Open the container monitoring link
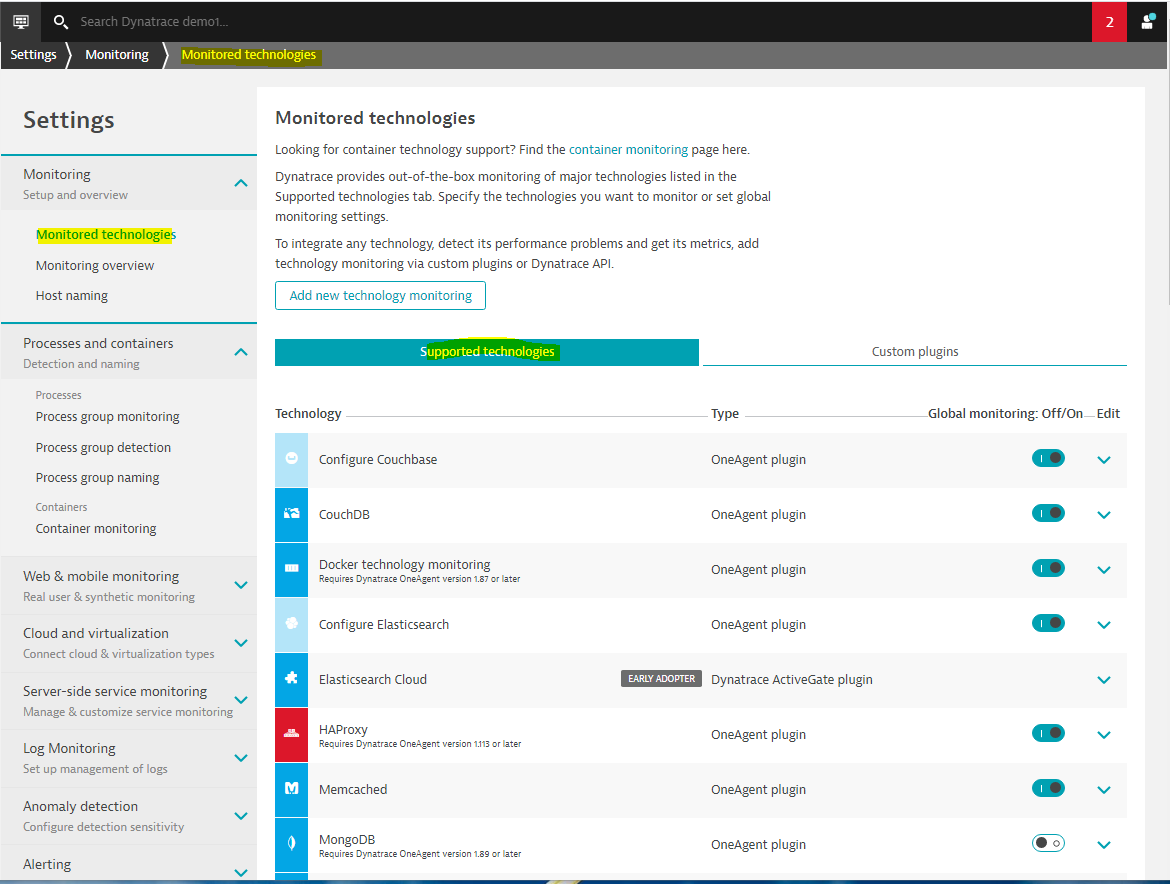The width and height of the screenshot is (1170, 884). pyautogui.click(x=628, y=150)
